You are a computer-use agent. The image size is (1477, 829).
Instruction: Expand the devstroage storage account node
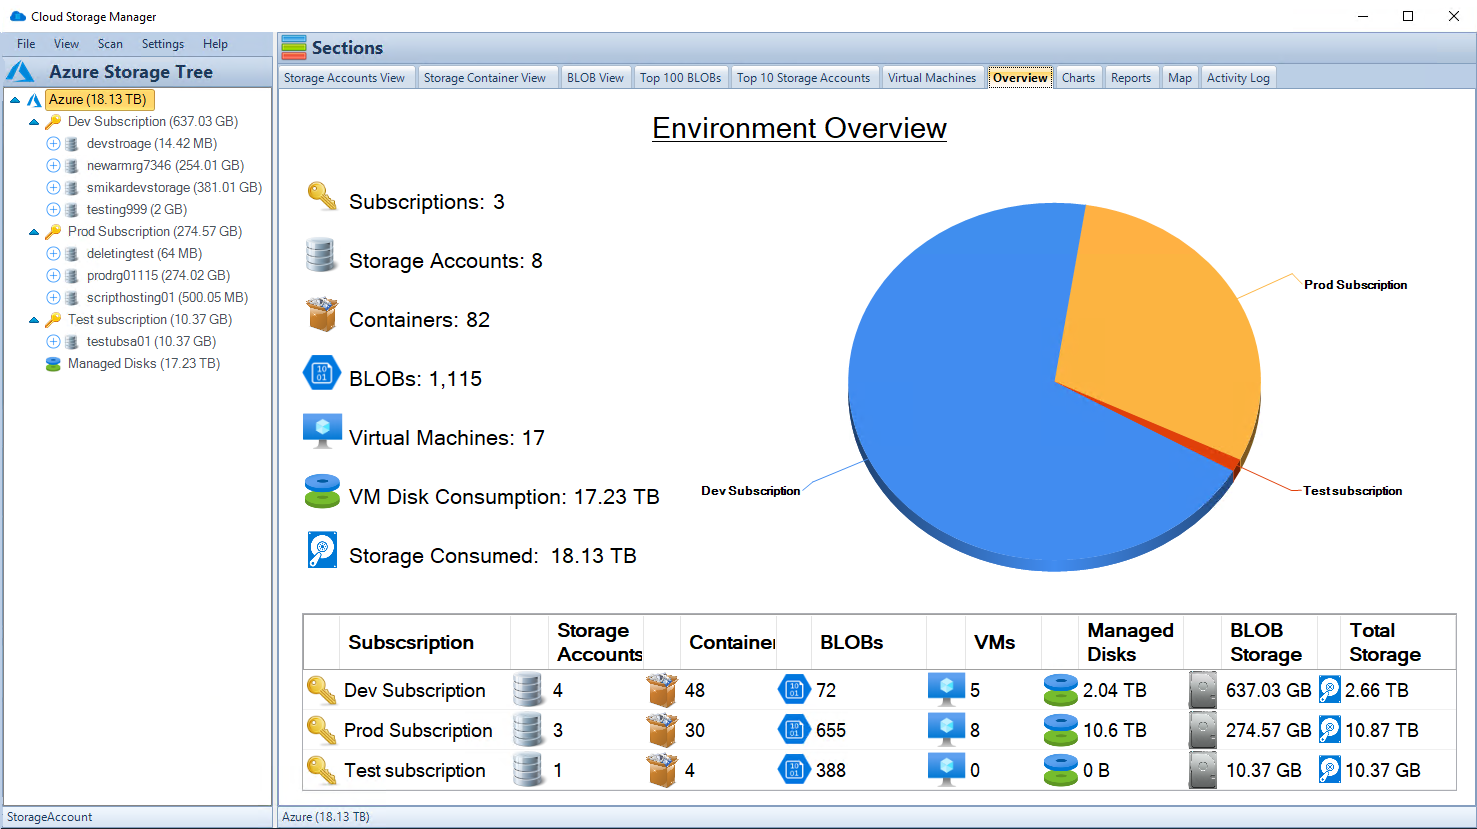(53, 143)
